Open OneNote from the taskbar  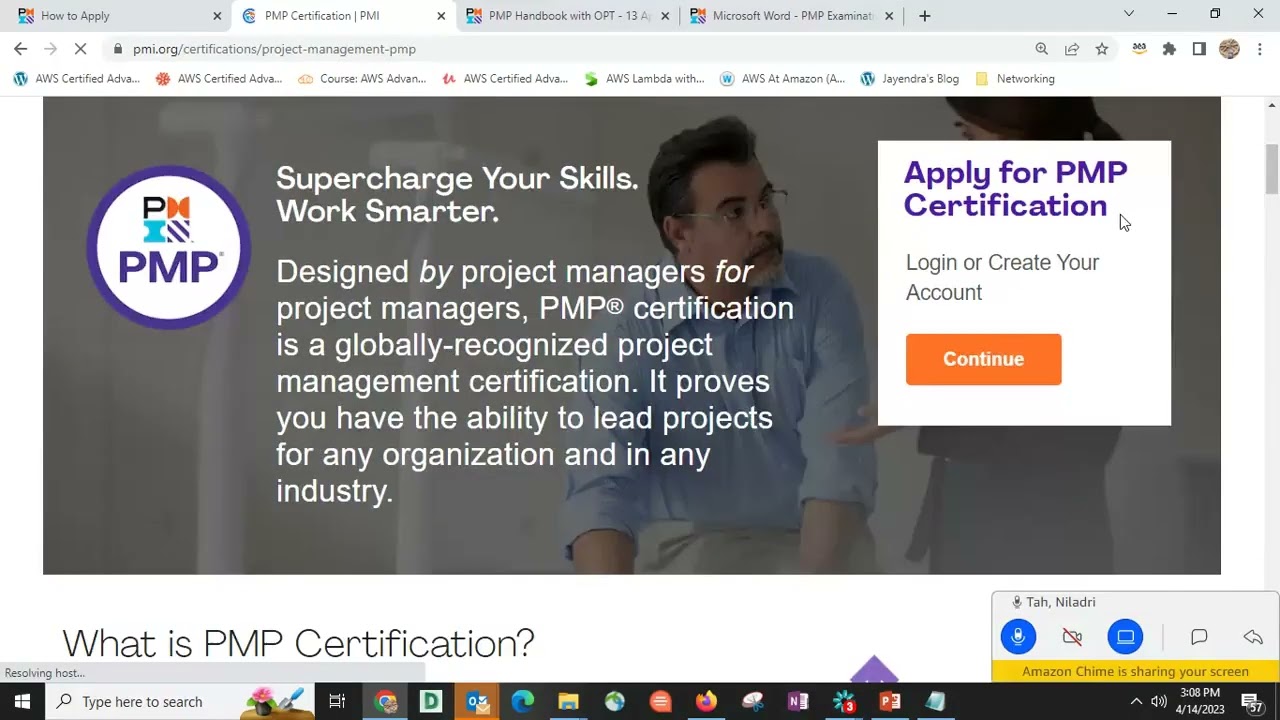pos(798,701)
